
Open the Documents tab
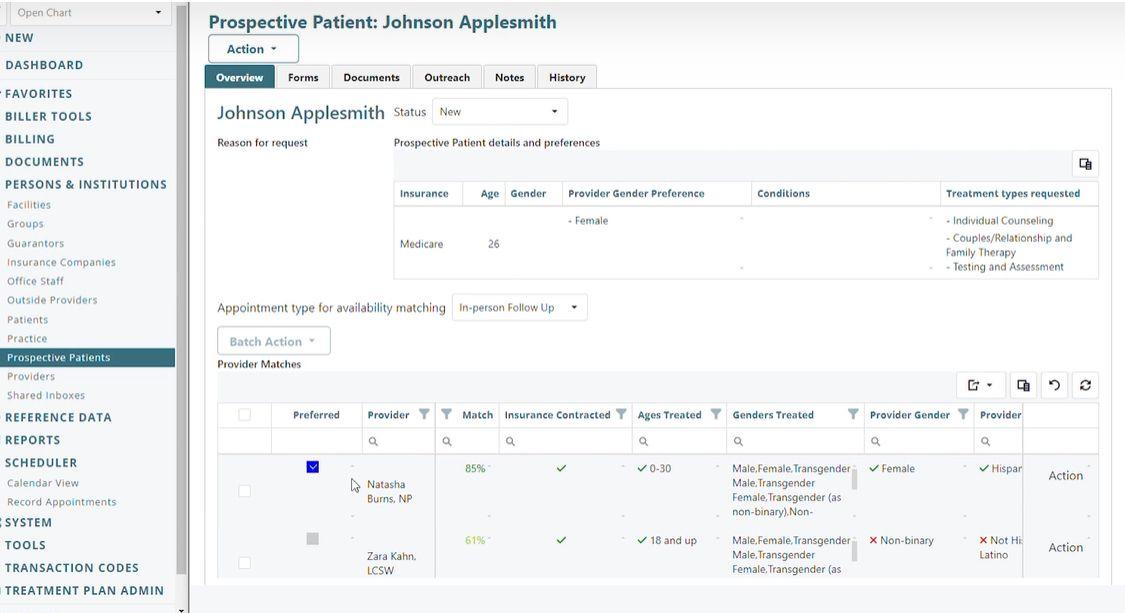(371, 77)
